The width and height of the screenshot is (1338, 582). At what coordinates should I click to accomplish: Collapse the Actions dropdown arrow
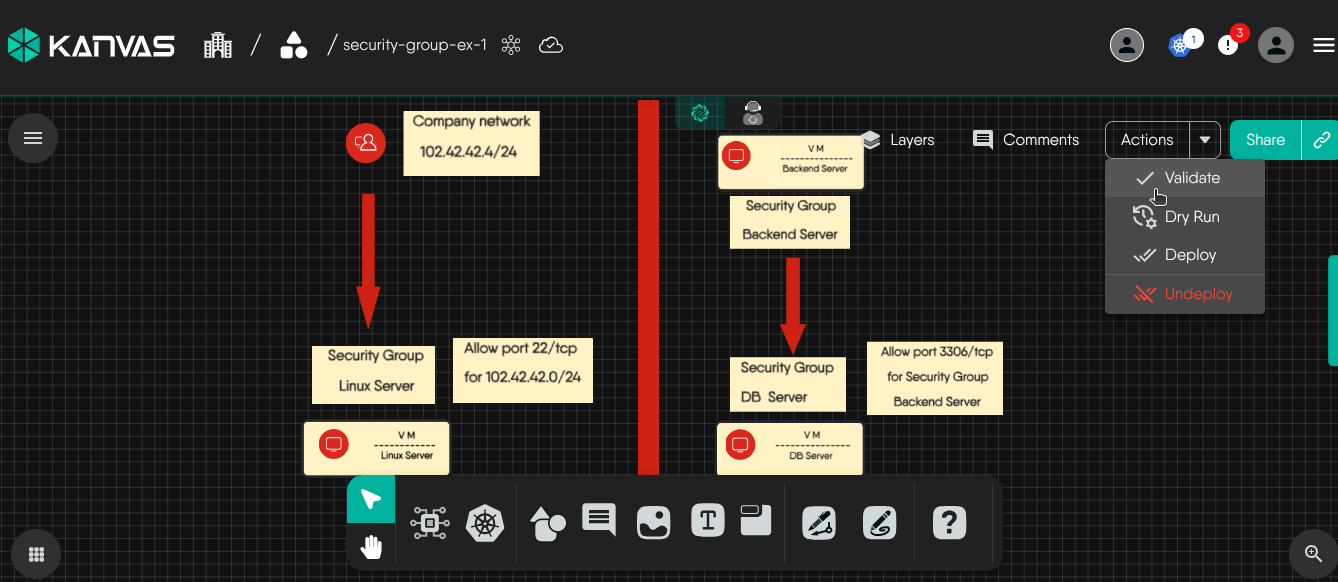(1205, 140)
